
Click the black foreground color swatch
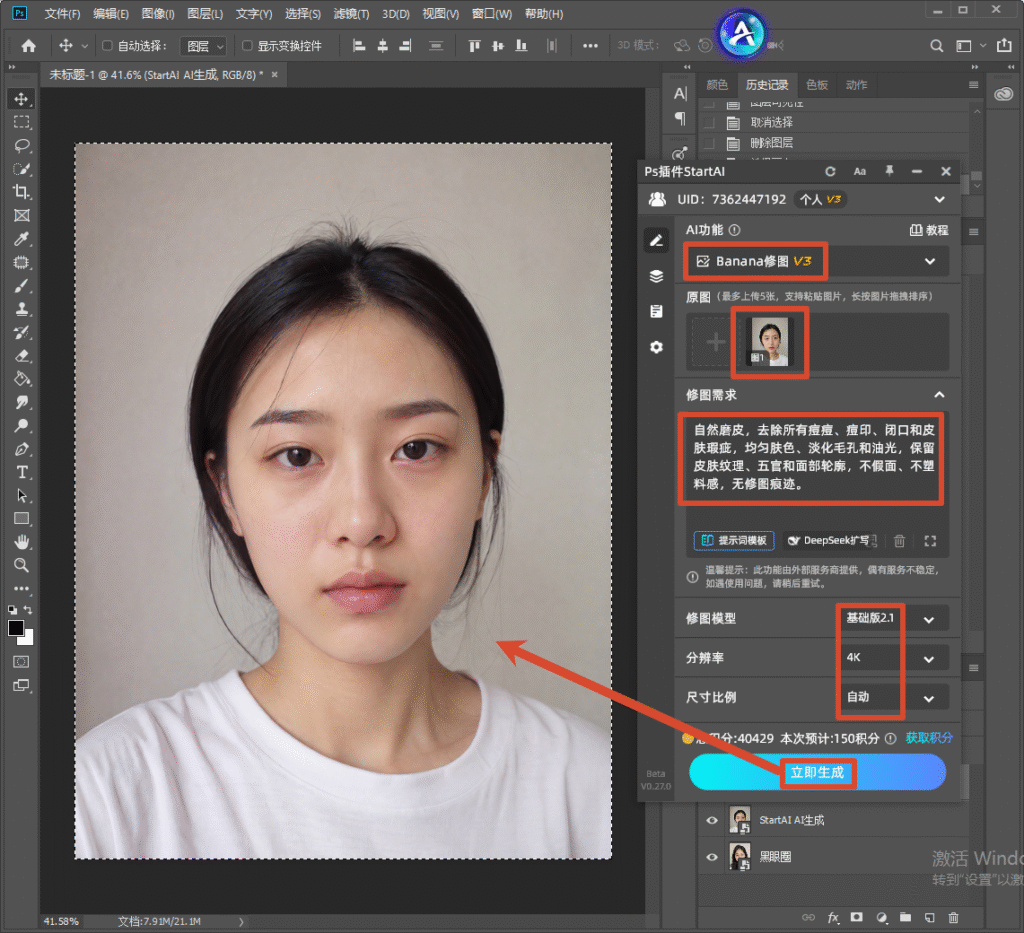point(16,628)
